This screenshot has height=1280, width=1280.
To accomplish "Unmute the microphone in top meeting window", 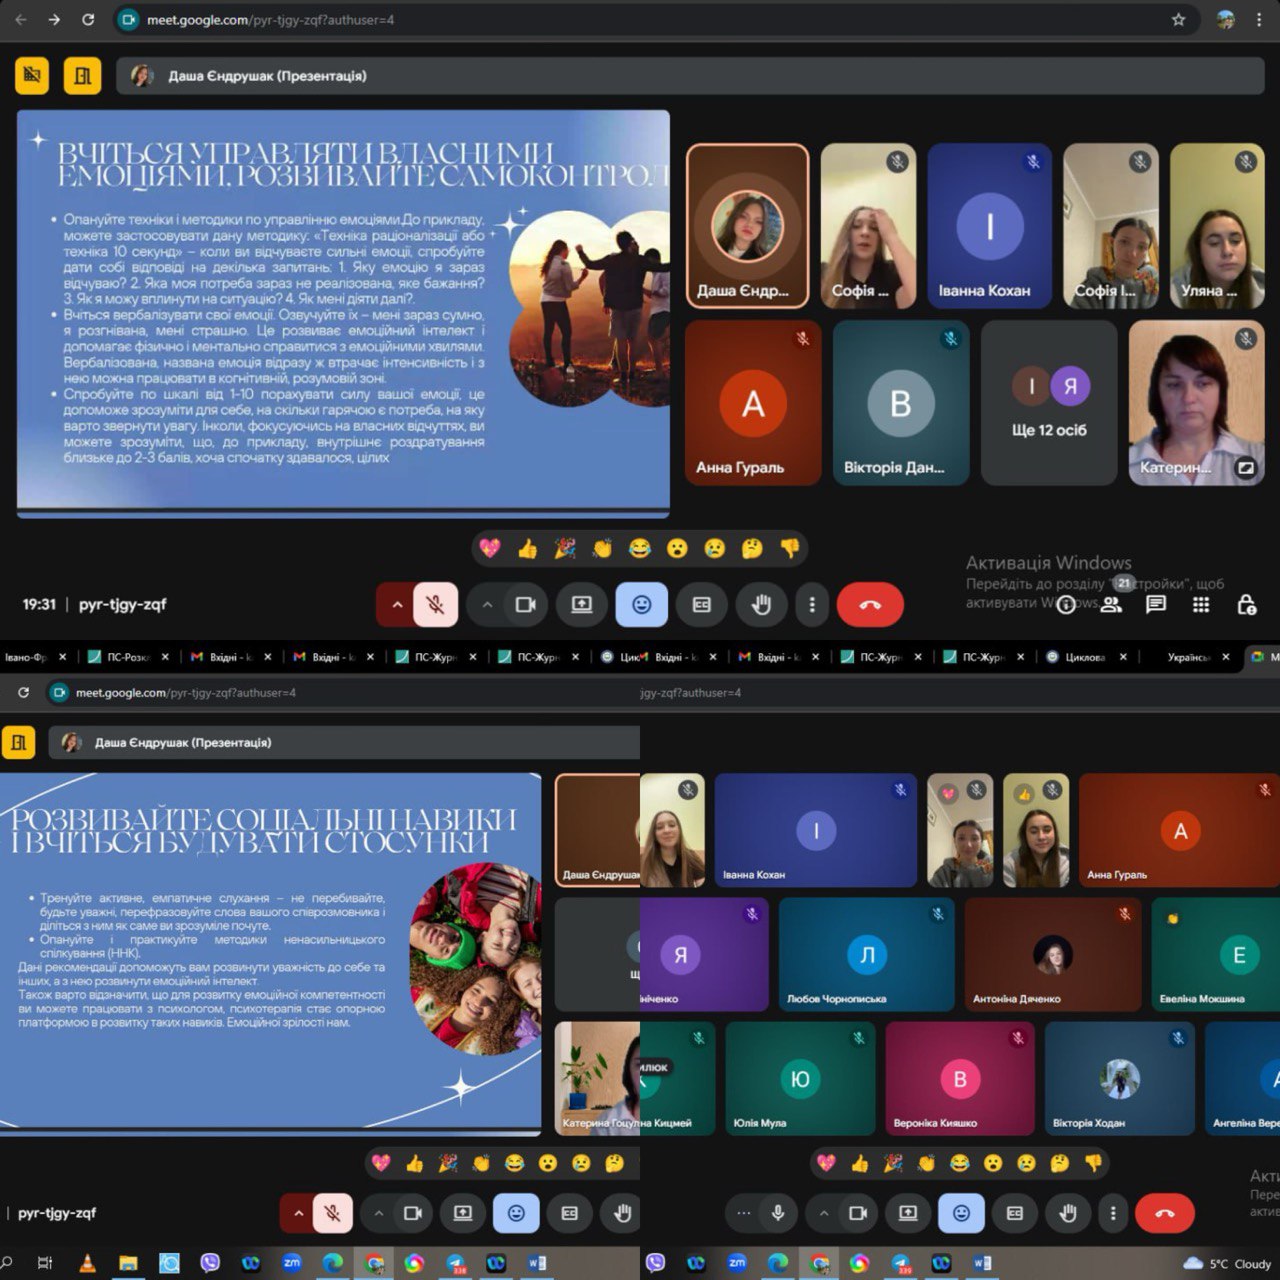I will point(435,604).
